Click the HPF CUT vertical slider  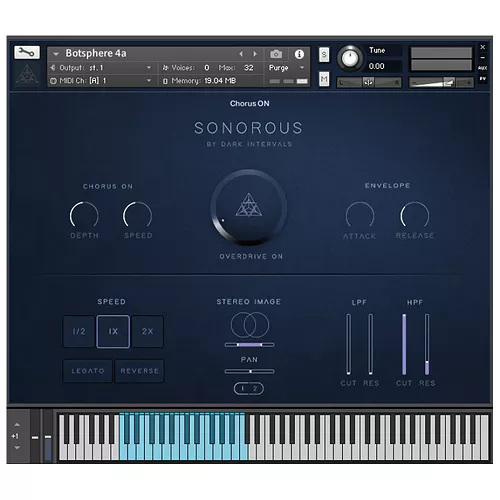click(404, 344)
